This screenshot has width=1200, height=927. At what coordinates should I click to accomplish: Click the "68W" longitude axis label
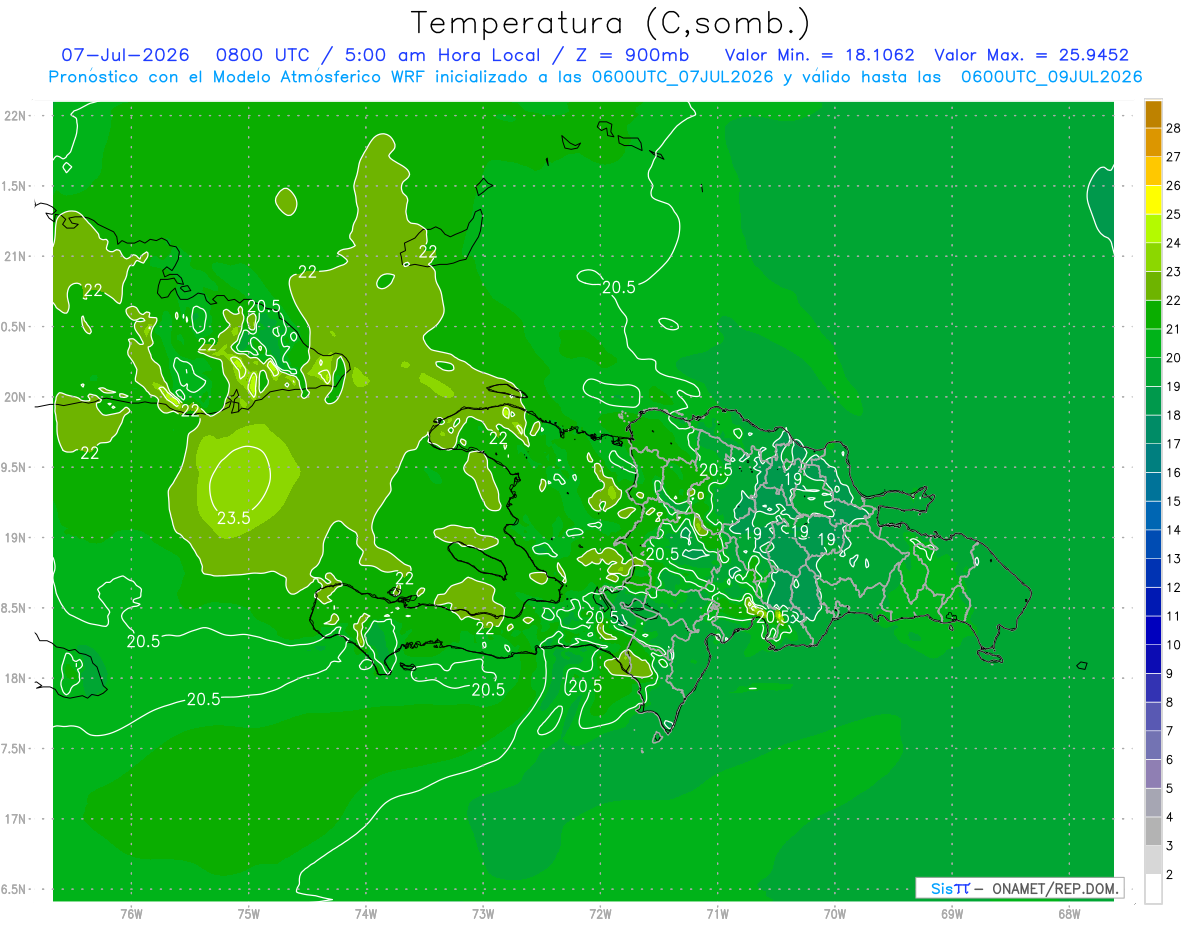[x=1069, y=914]
